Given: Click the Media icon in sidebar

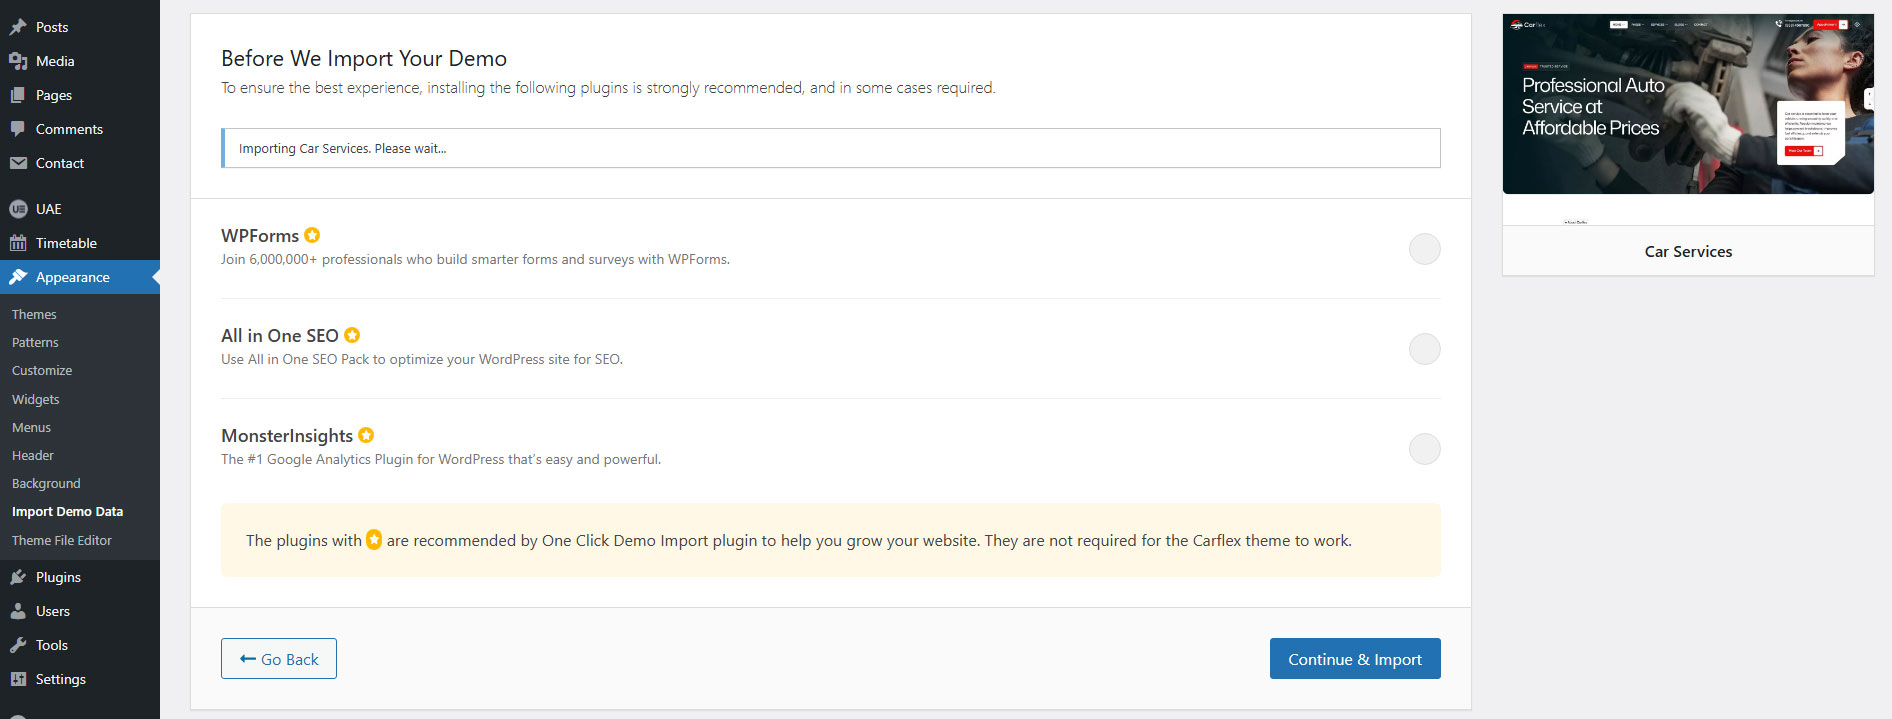Looking at the screenshot, I should 18,61.
